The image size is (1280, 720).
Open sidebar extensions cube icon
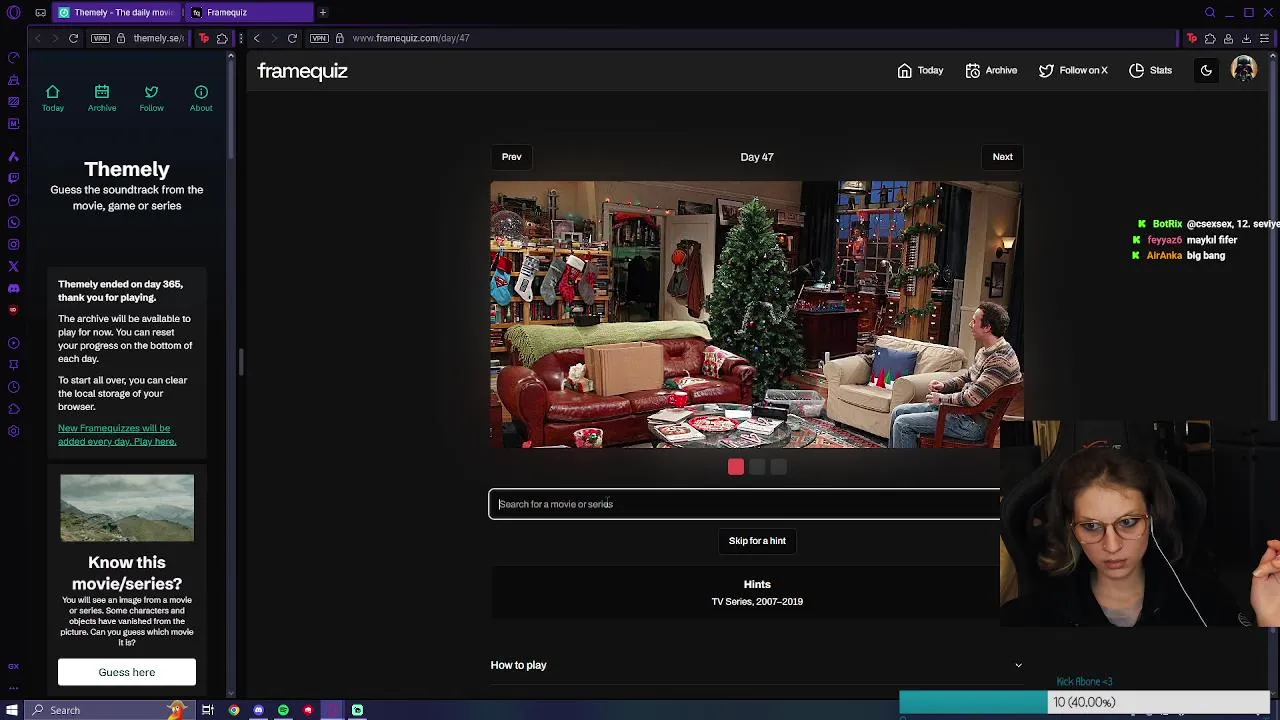(13, 409)
